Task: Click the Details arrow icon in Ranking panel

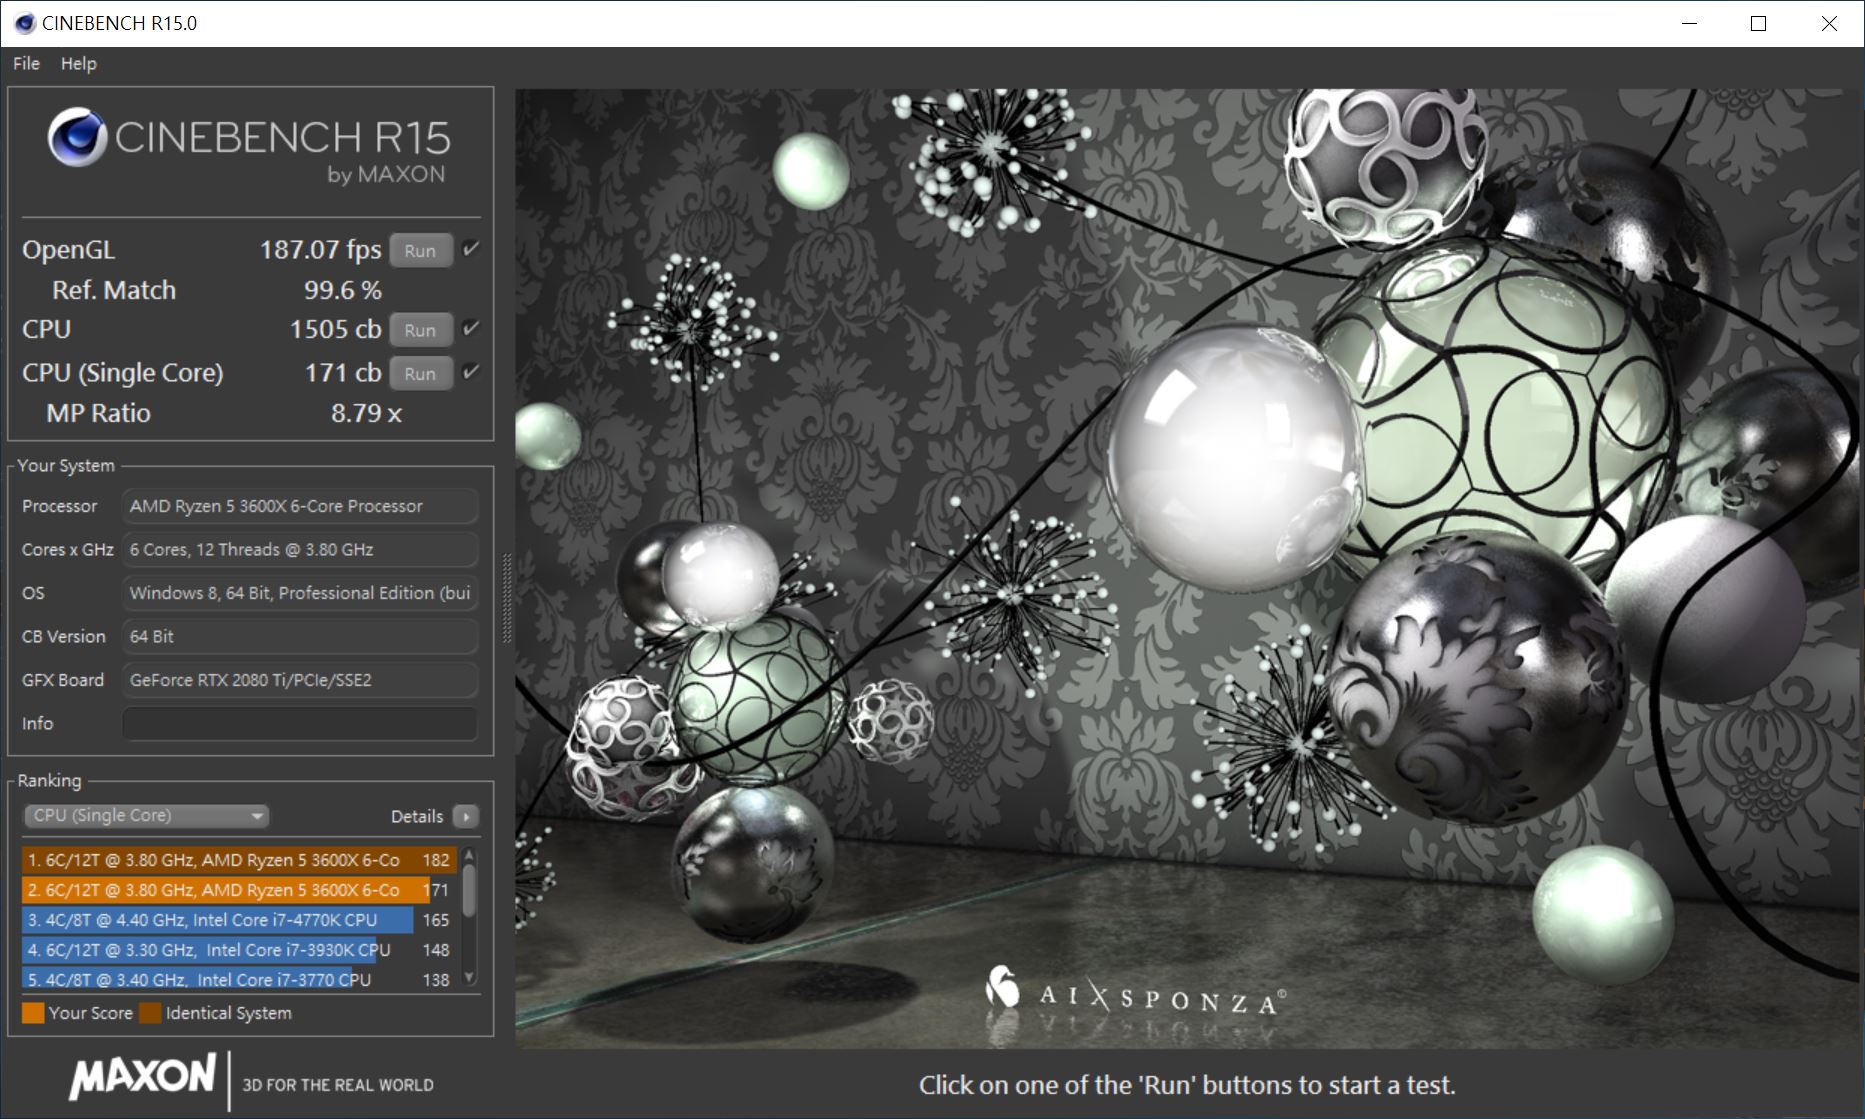Action: point(465,816)
